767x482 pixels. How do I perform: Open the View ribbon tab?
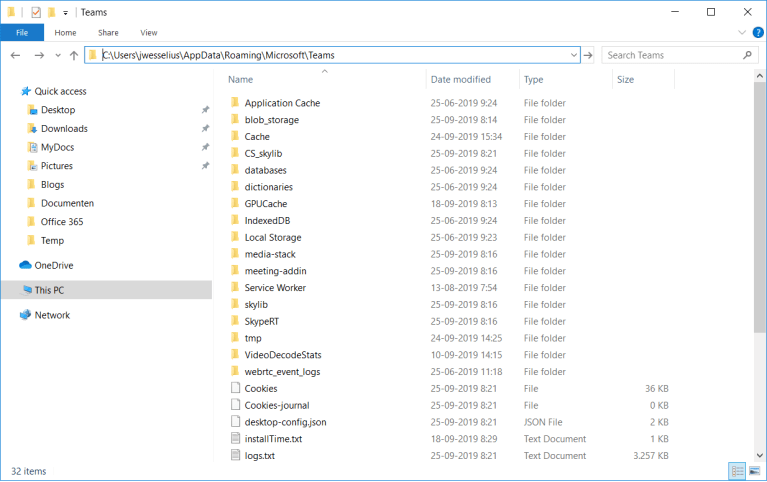(148, 33)
